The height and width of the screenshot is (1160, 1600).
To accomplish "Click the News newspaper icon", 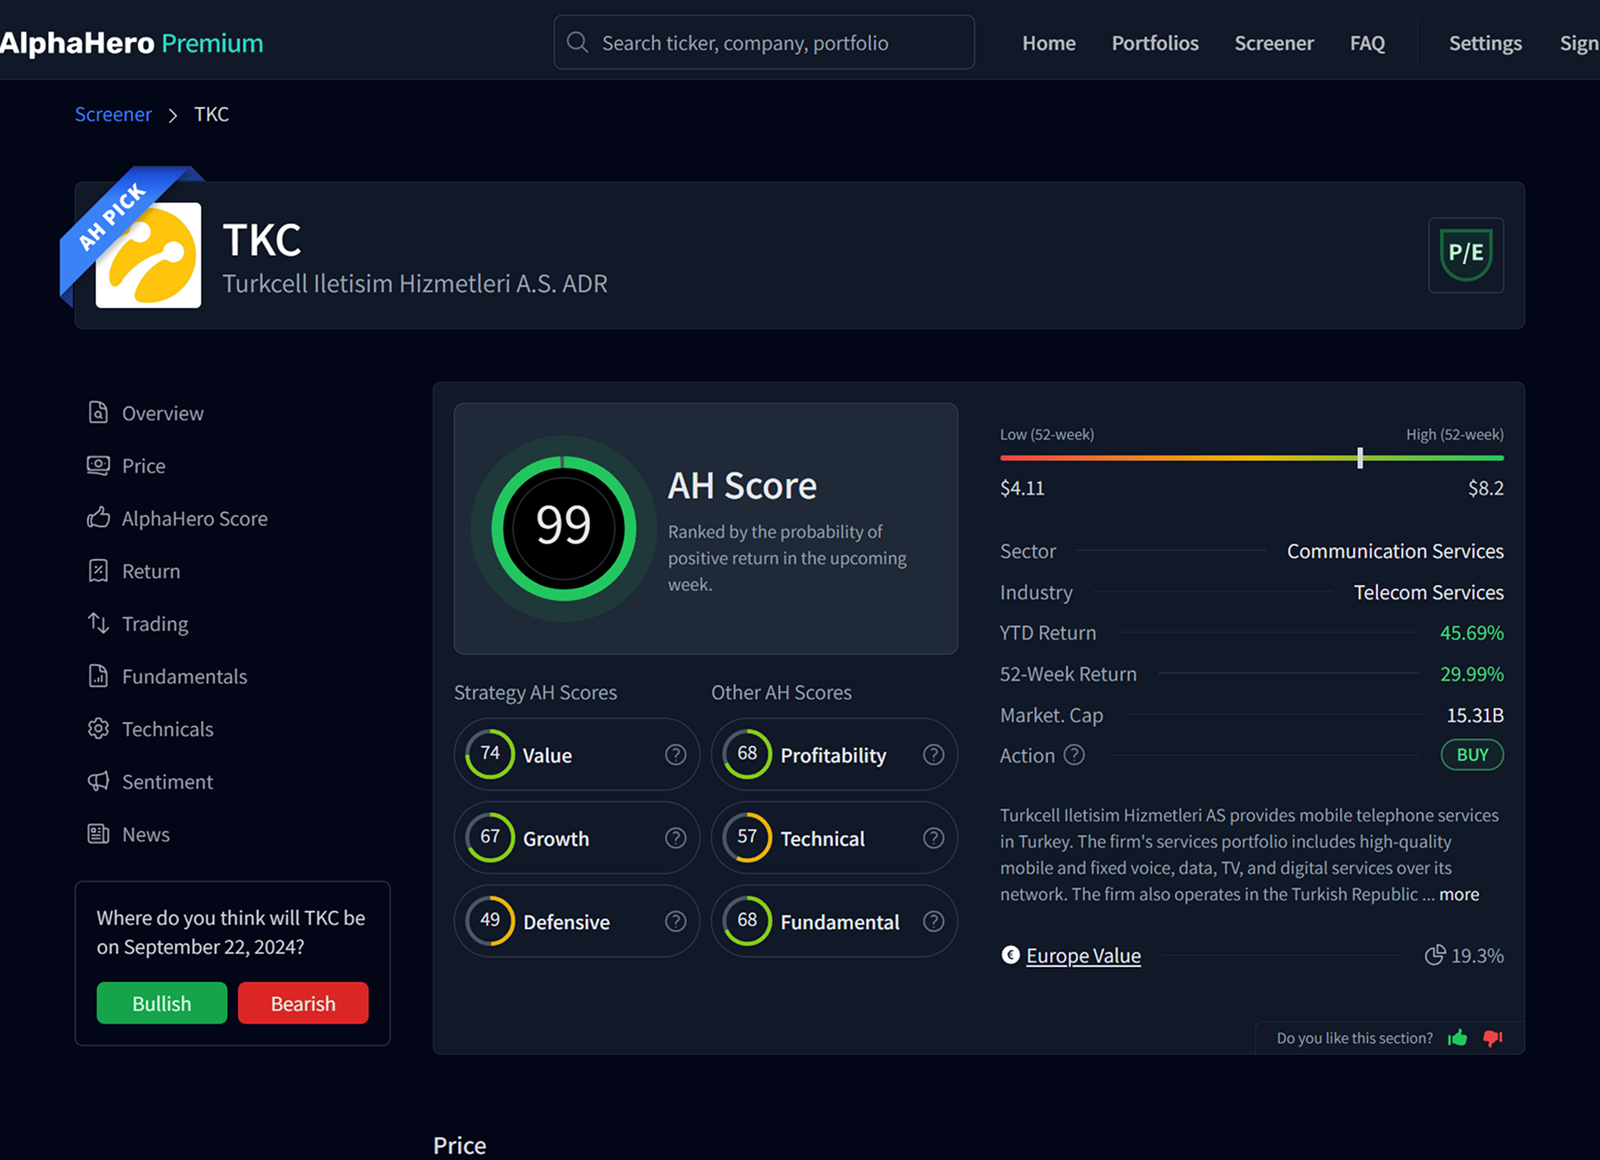I will 98,834.
